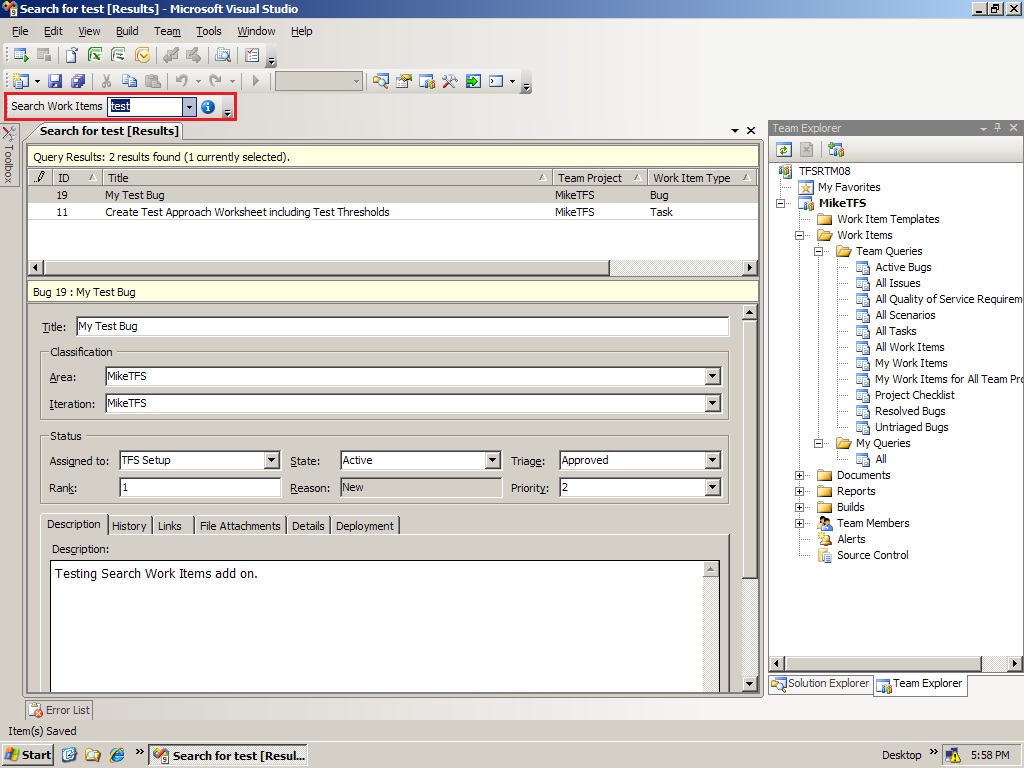Sort results by the Work Item Type column header
The width and height of the screenshot is (1024, 768).
[x=702, y=178]
